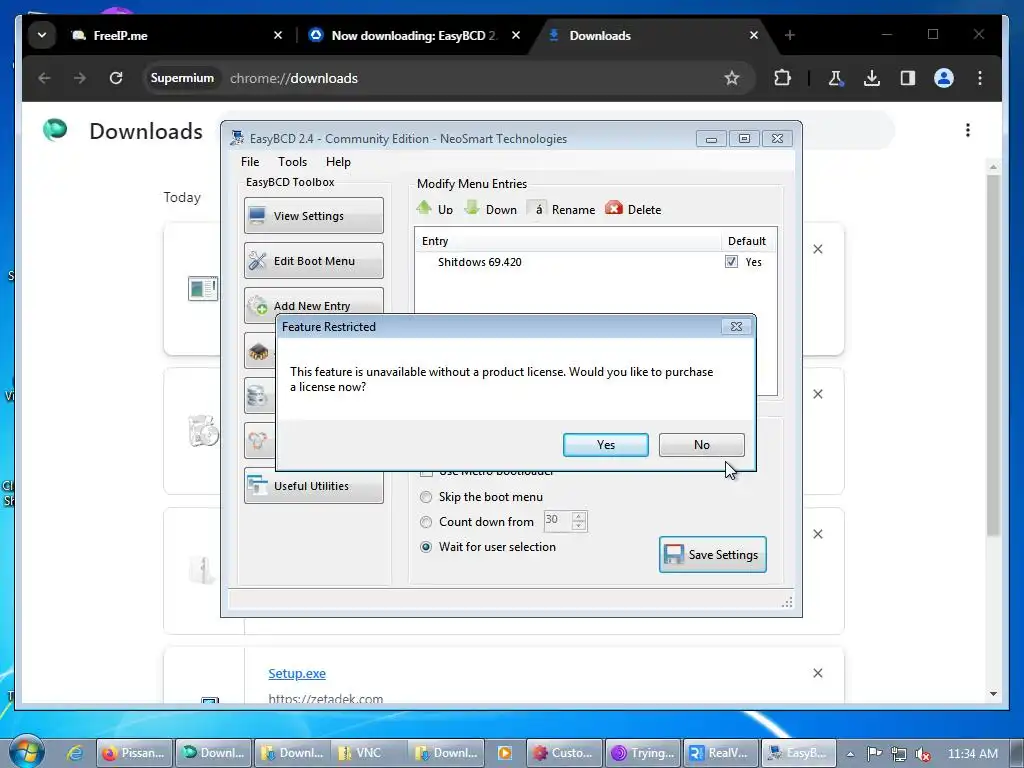Image resolution: width=1024 pixels, height=768 pixels.
Task: Click the database disks icon button
Action: pos(259,396)
